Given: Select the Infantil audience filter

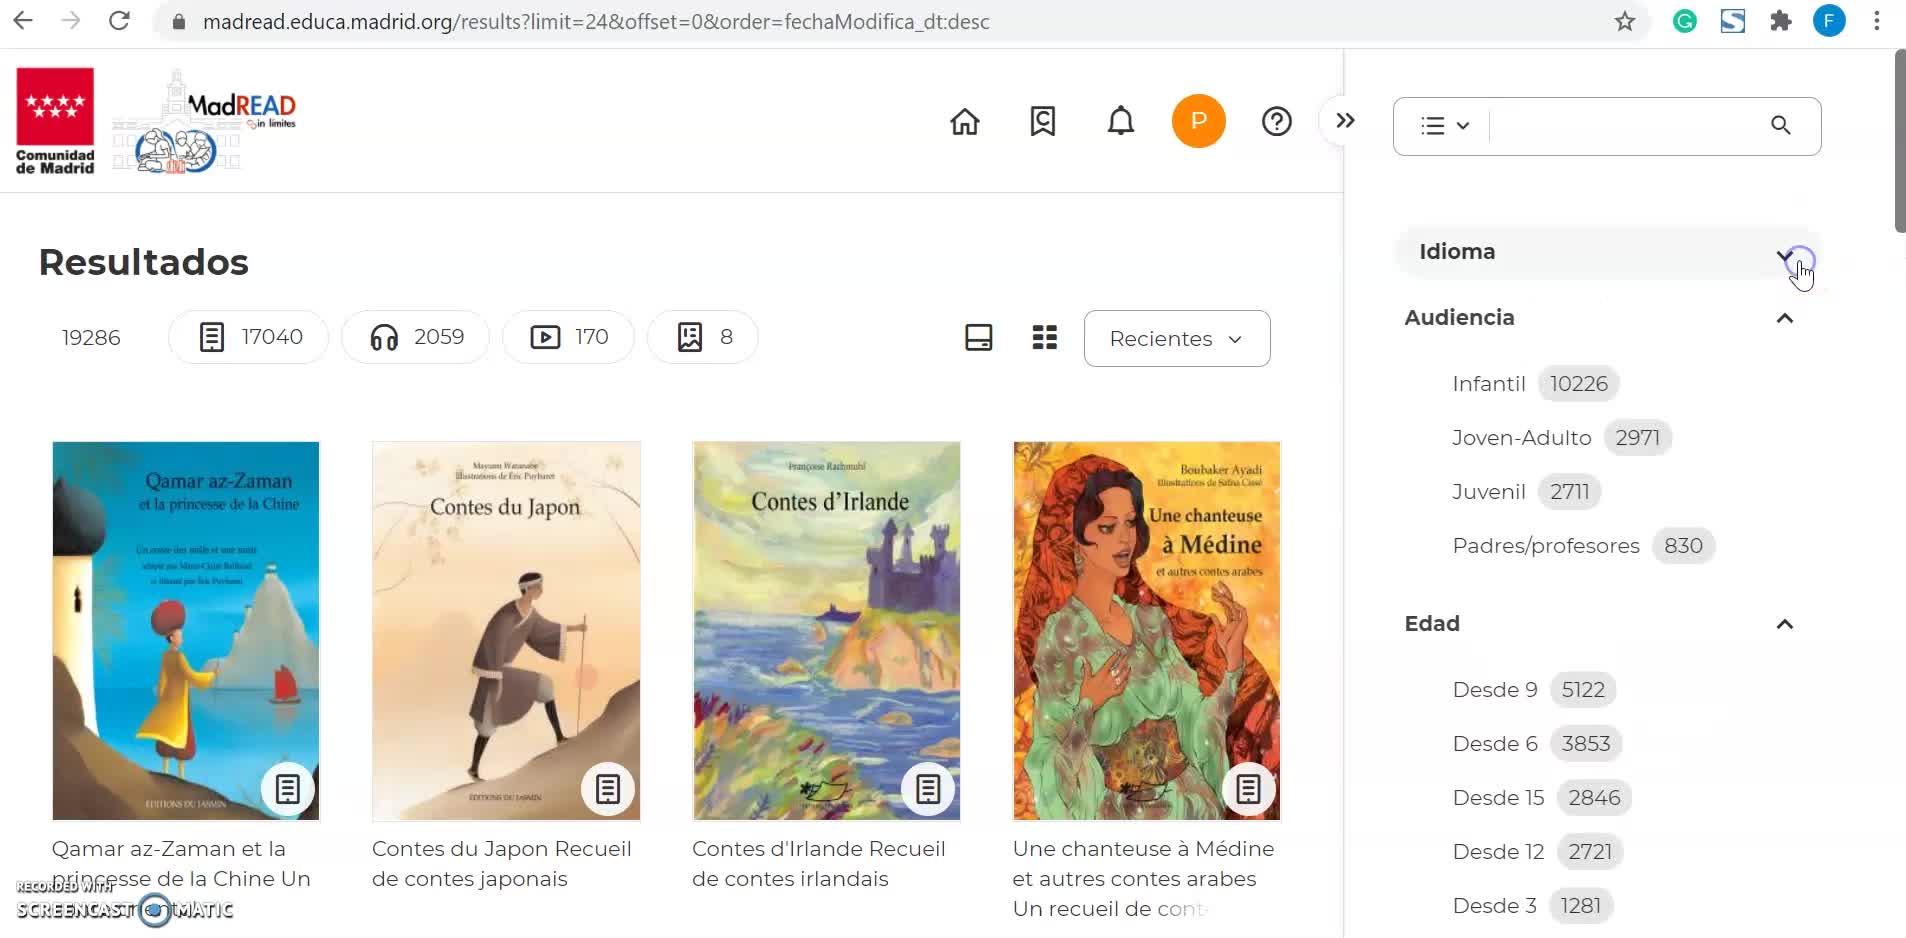Looking at the screenshot, I should click(x=1488, y=384).
